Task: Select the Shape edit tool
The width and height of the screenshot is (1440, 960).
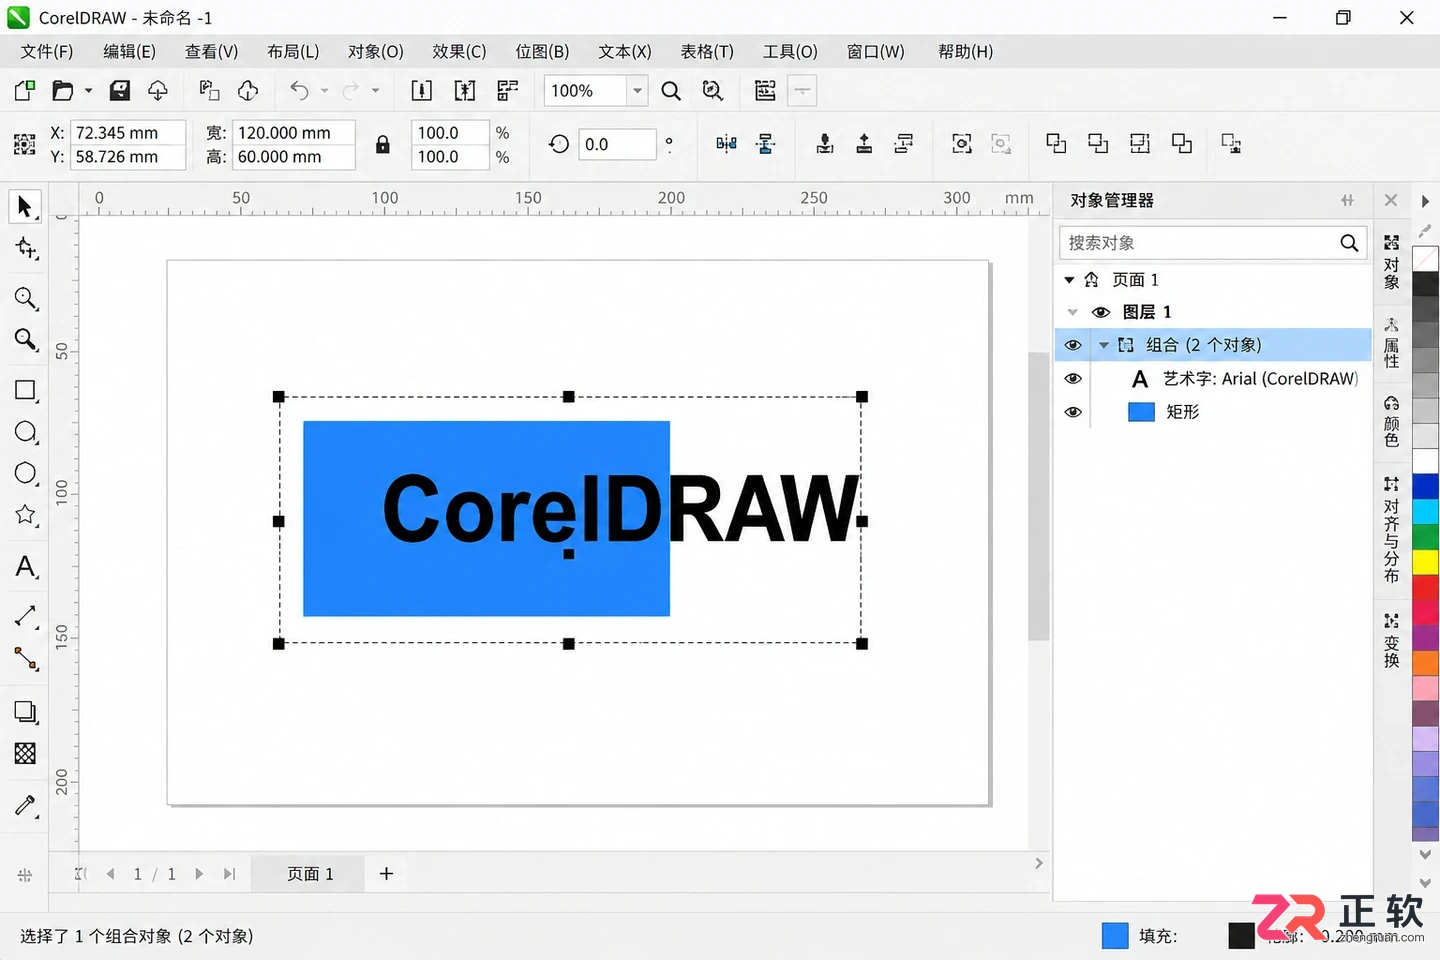Action: 26,249
